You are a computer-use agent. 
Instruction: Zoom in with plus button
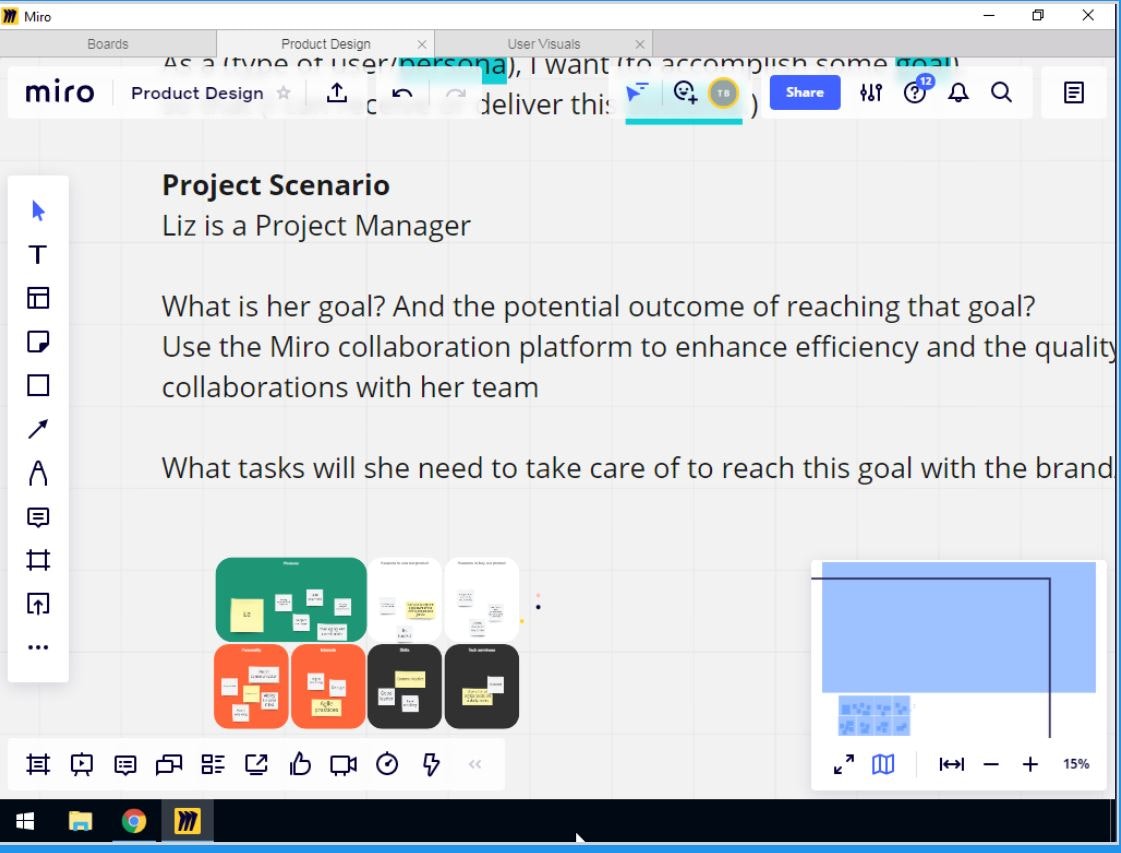pyautogui.click(x=1030, y=764)
